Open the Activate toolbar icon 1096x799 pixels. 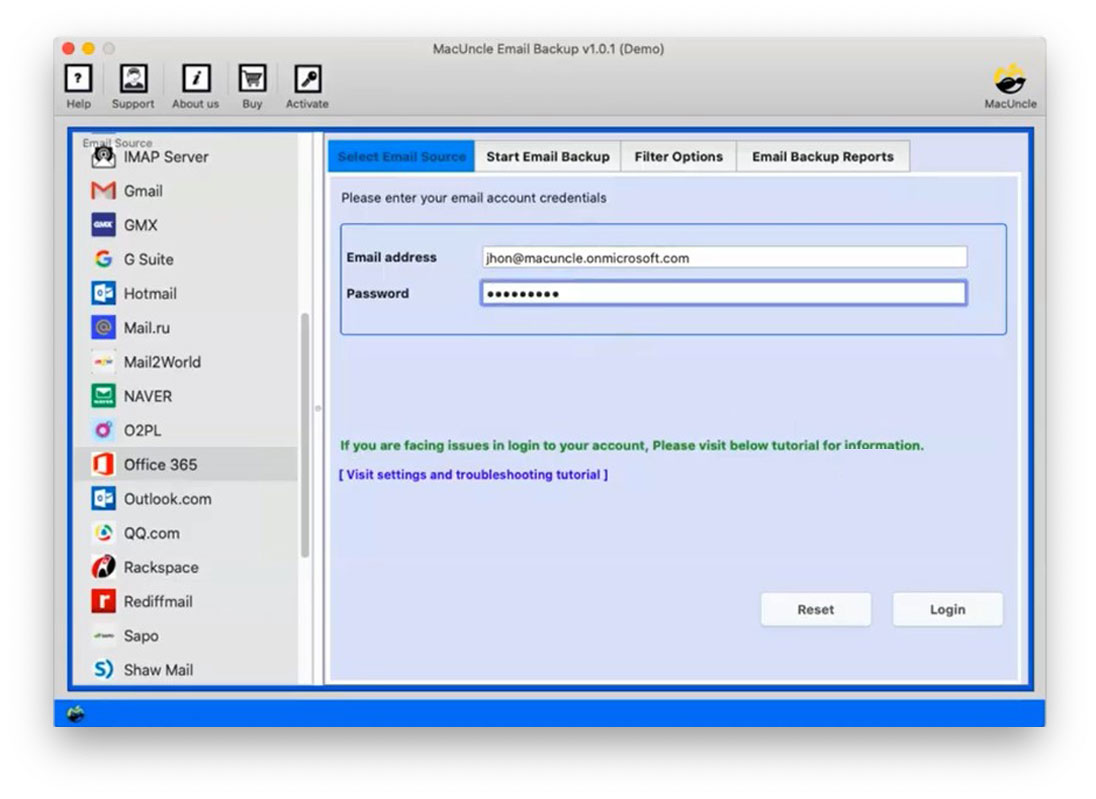tap(306, 80)
